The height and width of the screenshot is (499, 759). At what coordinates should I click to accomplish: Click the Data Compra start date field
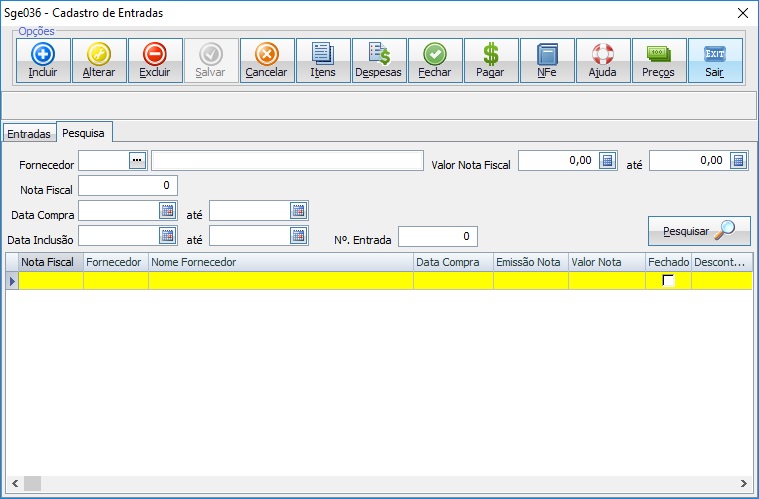[119, 211]
